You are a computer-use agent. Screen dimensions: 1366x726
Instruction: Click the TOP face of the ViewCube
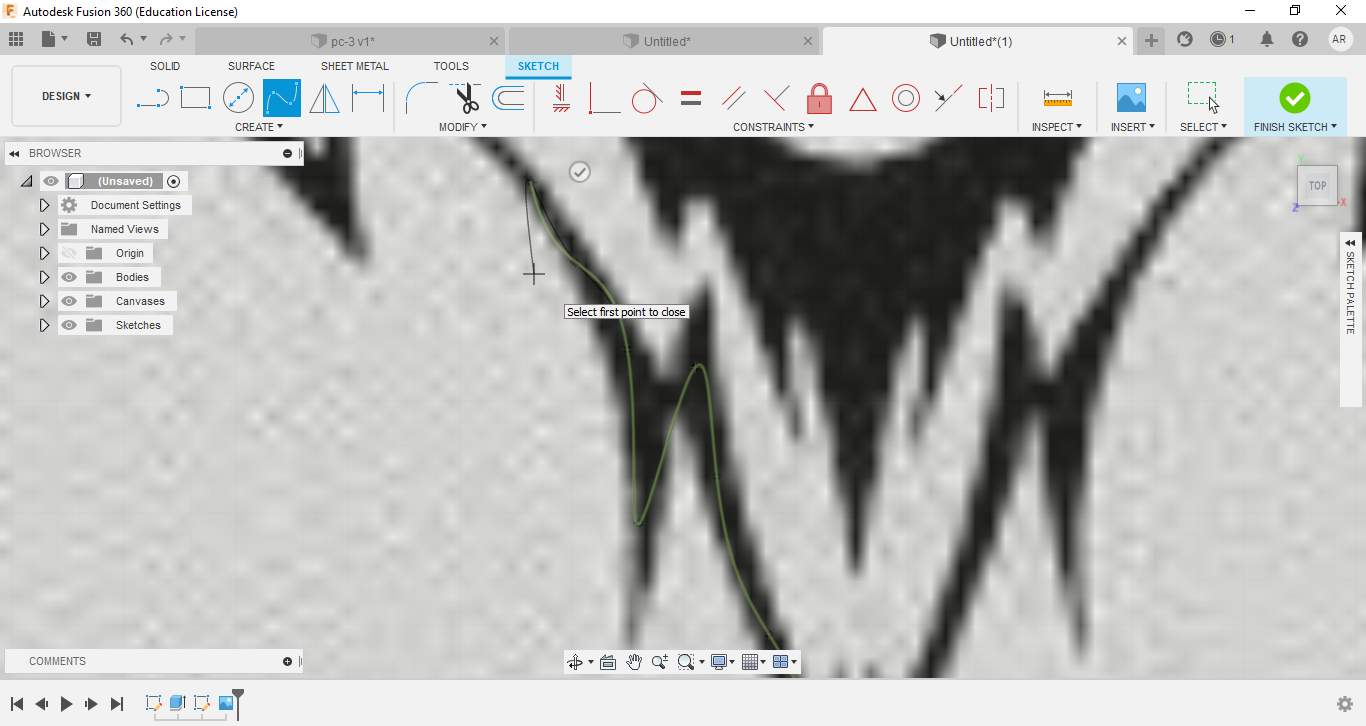point(1317,185)
